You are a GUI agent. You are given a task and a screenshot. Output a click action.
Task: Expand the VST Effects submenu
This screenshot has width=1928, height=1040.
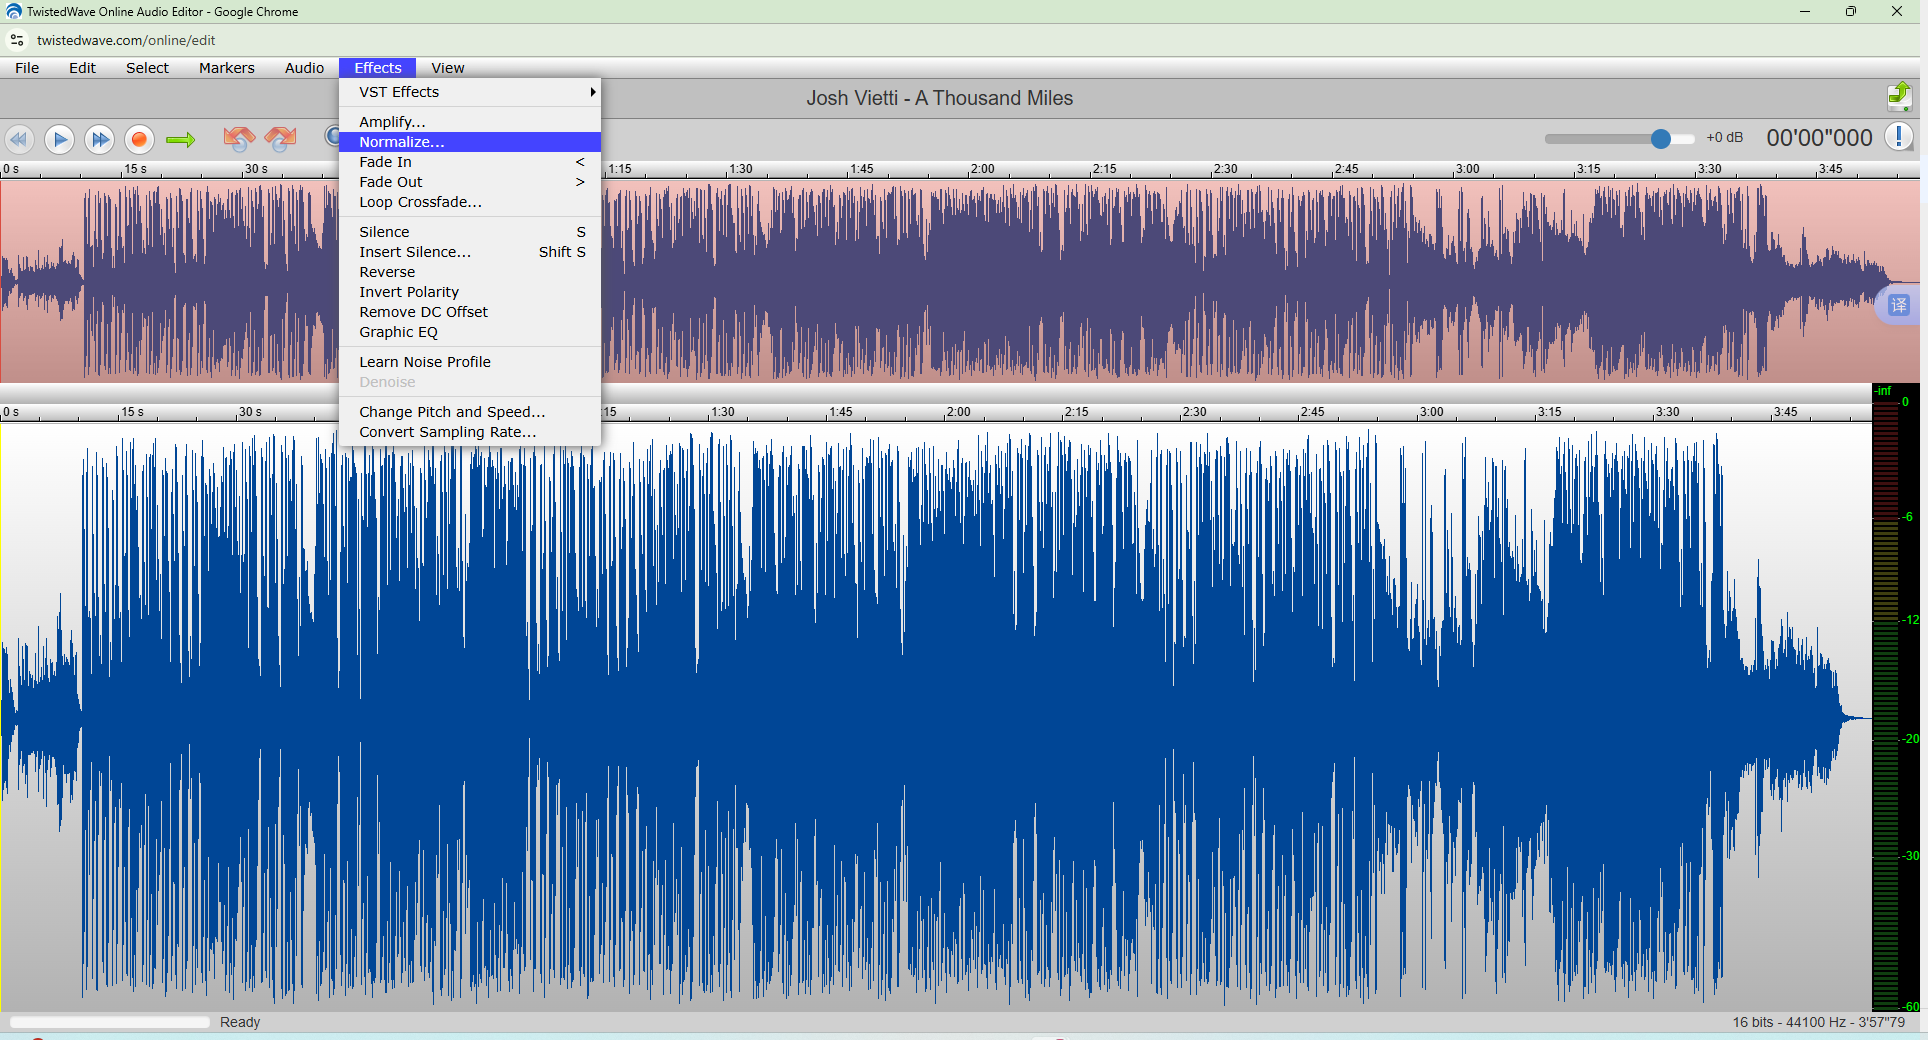(470, 92)
